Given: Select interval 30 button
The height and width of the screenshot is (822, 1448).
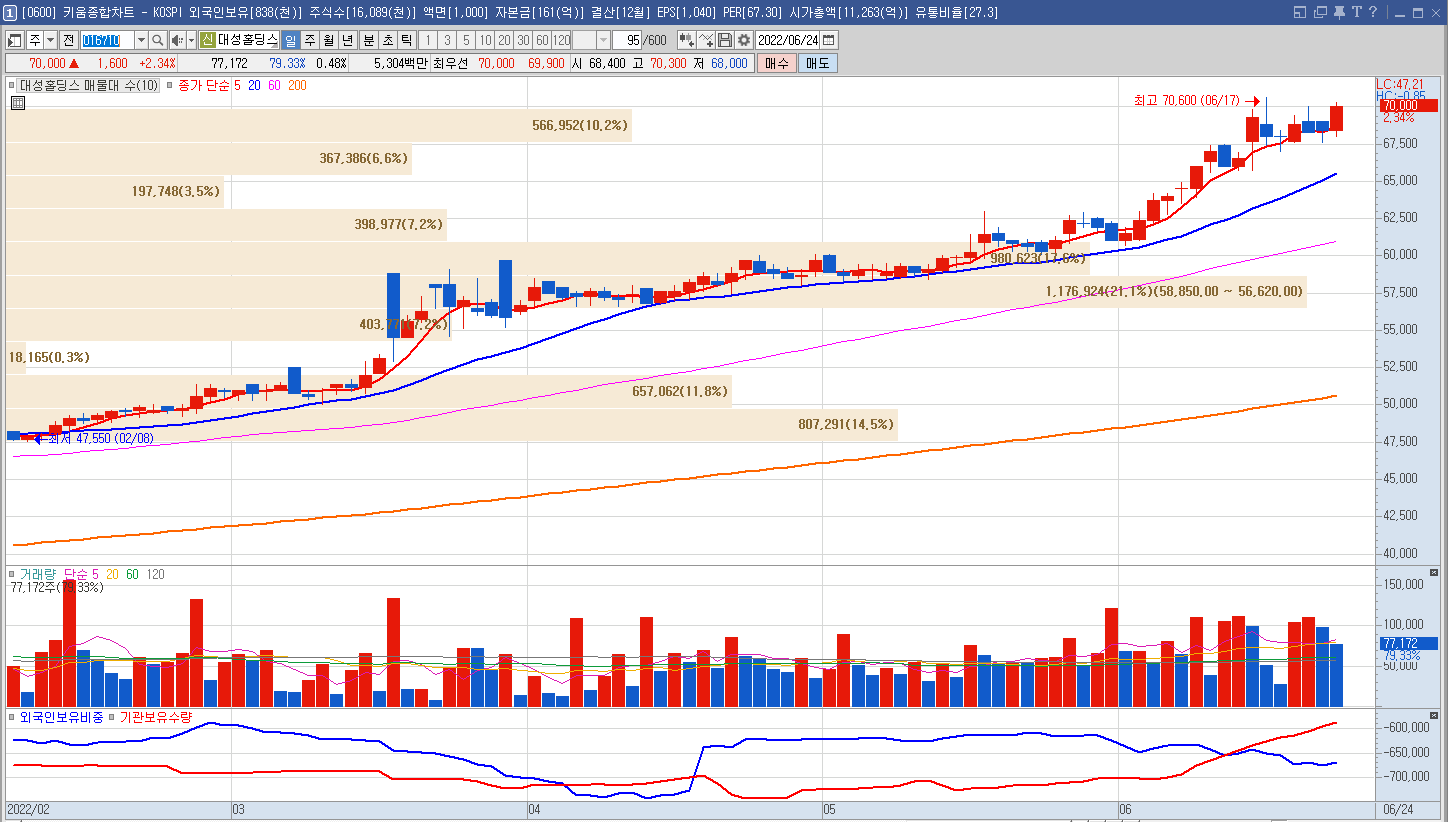Looking at the screenshot, I should point(523,40).
